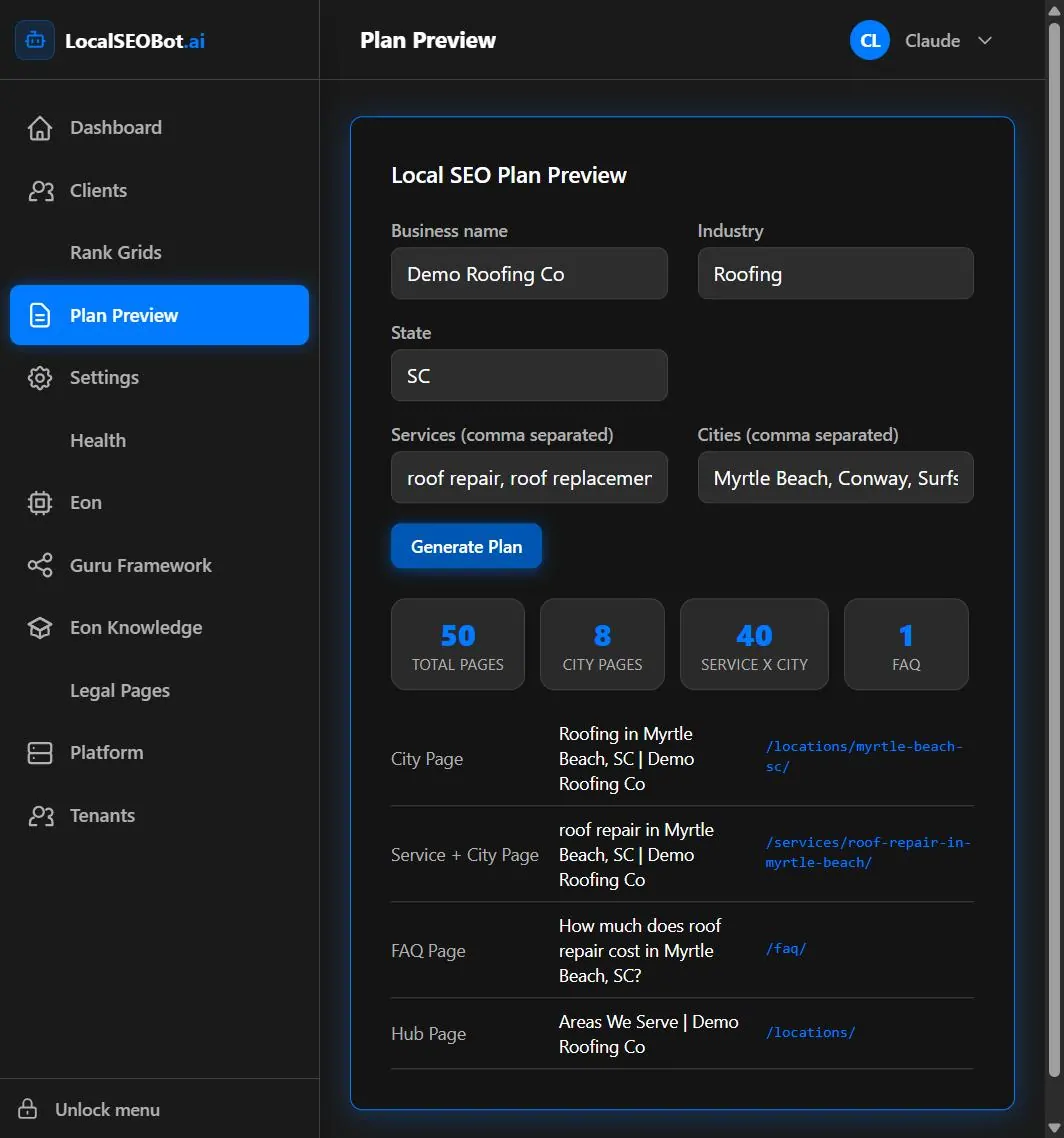Click the Clients people icon
1064x1138 pixels.
point(41,191)
